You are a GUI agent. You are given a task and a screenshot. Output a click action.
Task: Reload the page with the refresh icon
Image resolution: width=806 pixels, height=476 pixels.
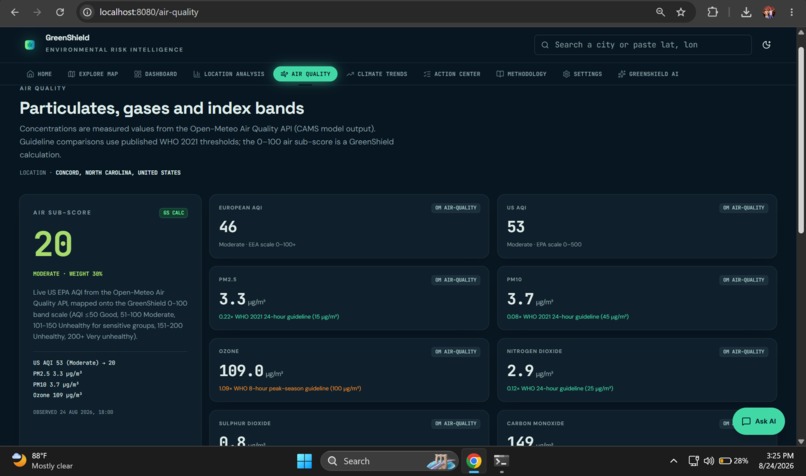pos(60,12)
